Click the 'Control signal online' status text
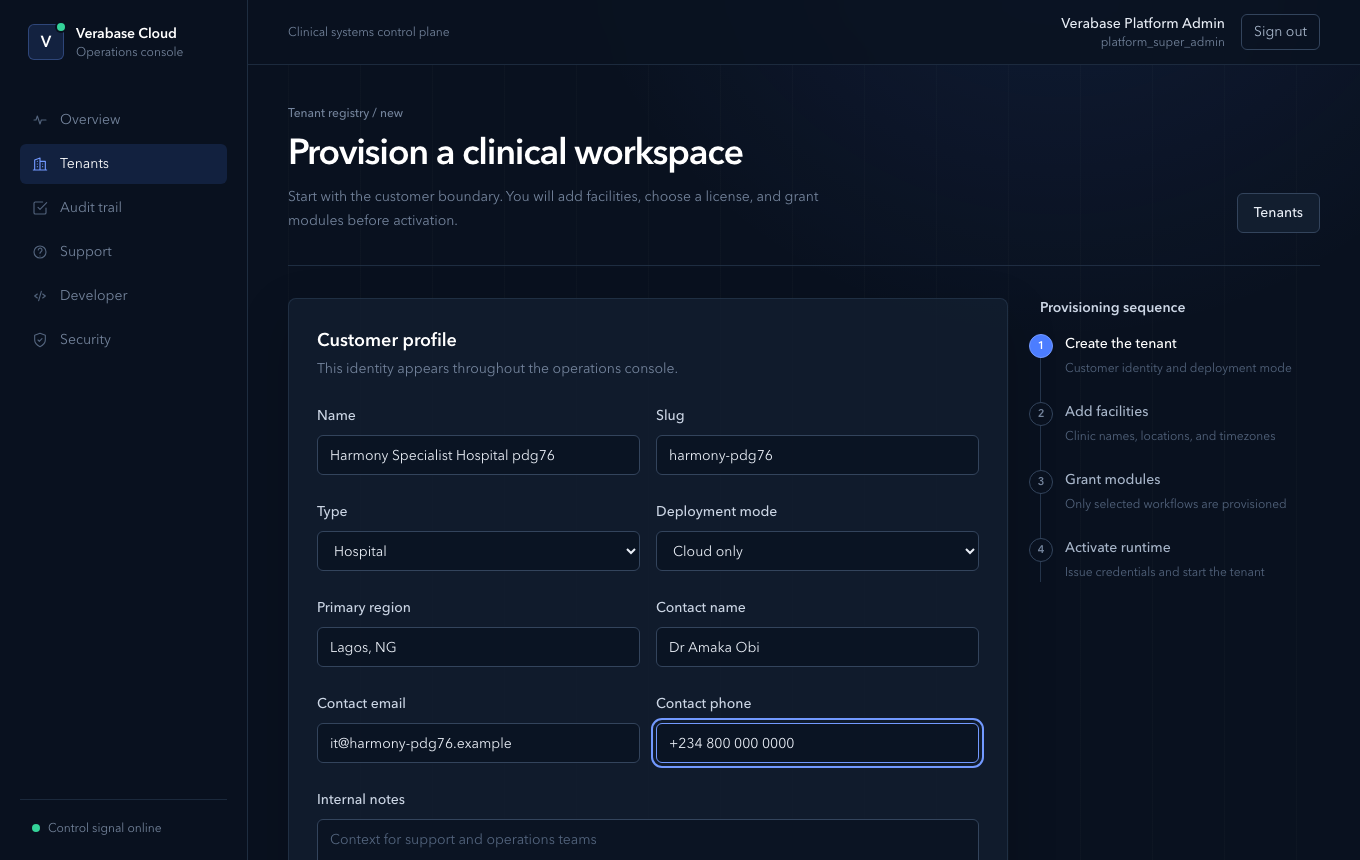Image resolution: width=1360 pixels, height=860 pixels. click(104, 828)
